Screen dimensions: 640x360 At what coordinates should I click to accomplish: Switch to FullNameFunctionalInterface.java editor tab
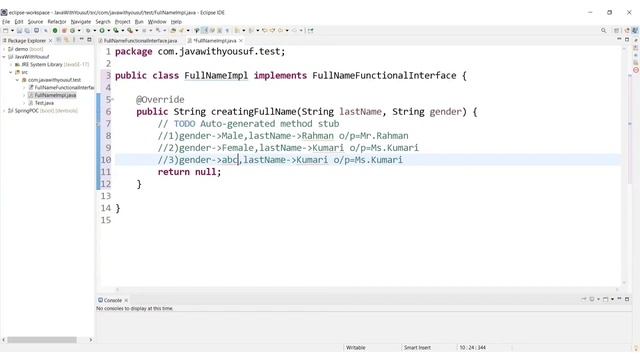[x=138, y=41]
